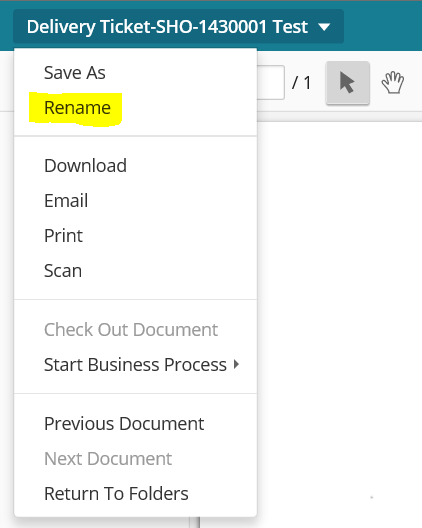Expand Start Business Process submenu arrow
The image size is (422, 528).
point(236,364)
